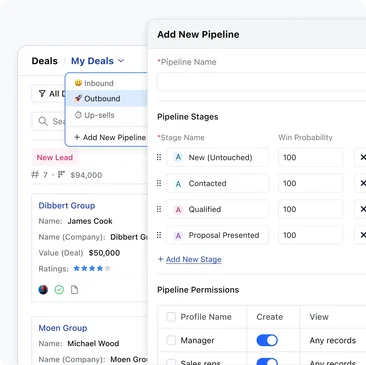The height and width of the screenshot is (365, 366).
Task: Click win probability field for Contacted
Action: 311,183
